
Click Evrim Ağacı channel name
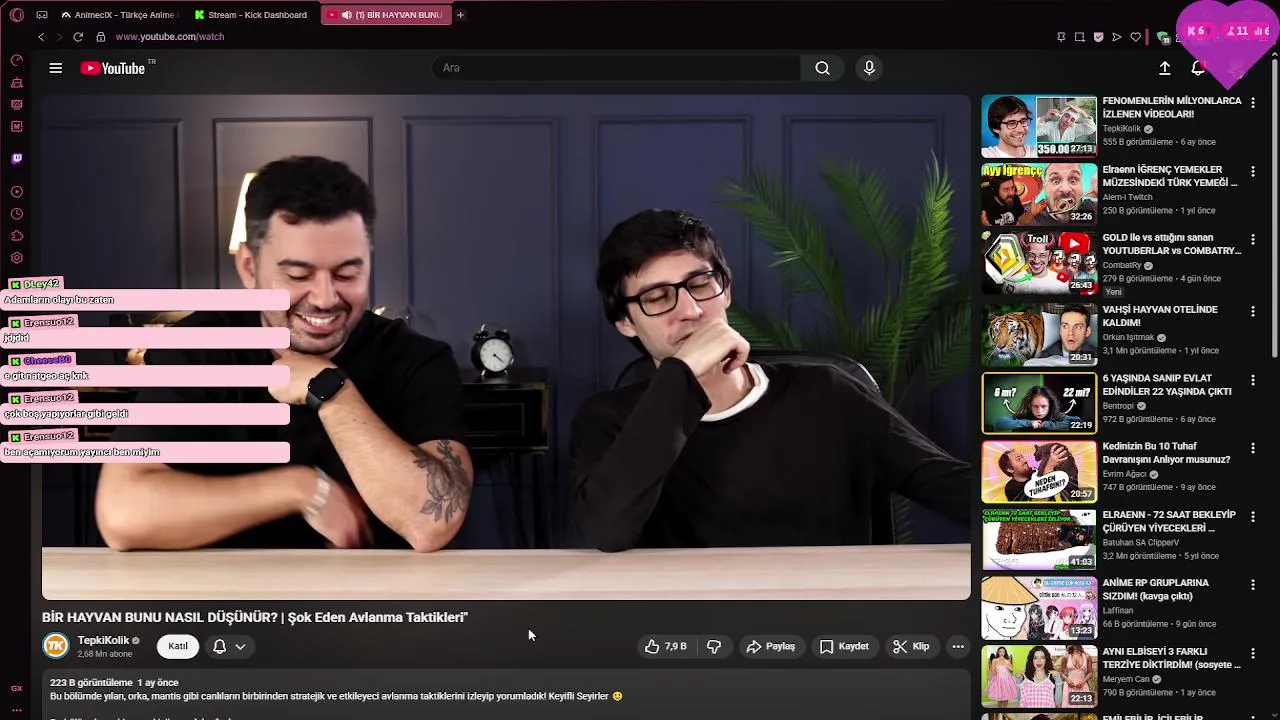(1124, 474)
